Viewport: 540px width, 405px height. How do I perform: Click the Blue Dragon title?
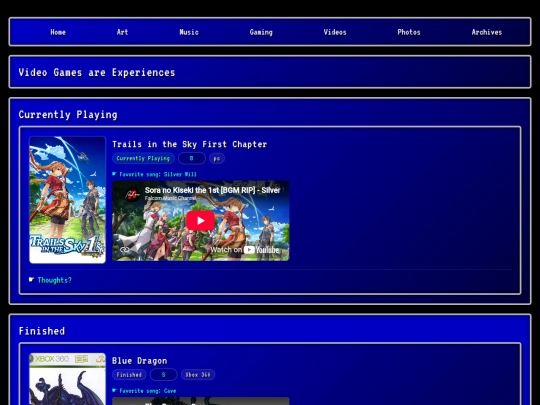(139, 361)
